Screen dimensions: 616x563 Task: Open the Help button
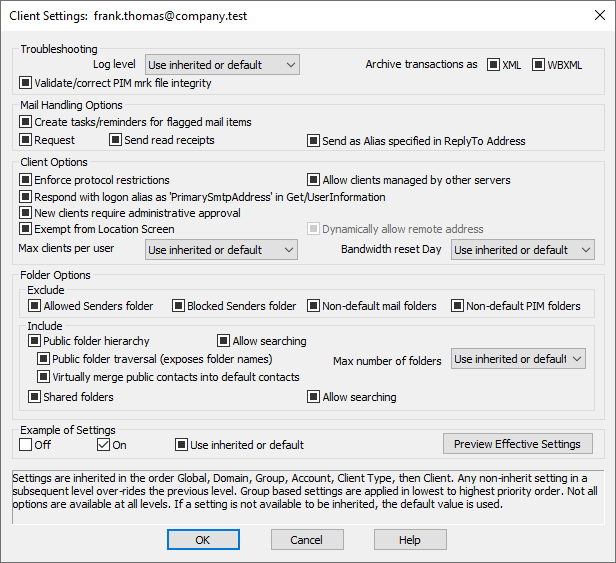click(410, 539)
